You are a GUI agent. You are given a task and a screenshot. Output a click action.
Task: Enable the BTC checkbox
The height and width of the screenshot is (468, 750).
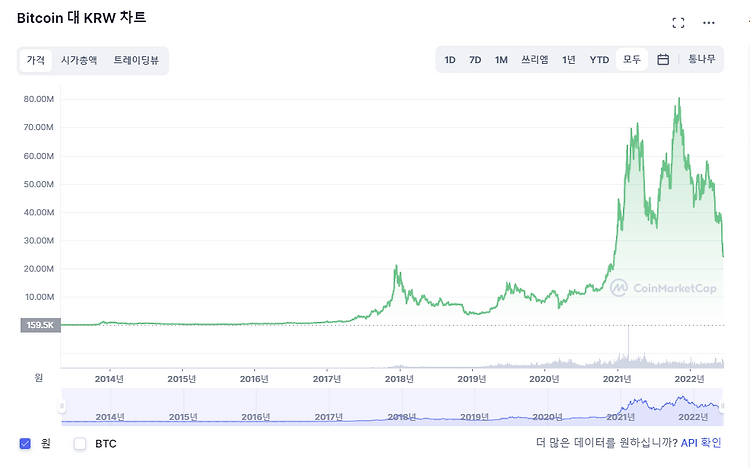pos(80,444)
